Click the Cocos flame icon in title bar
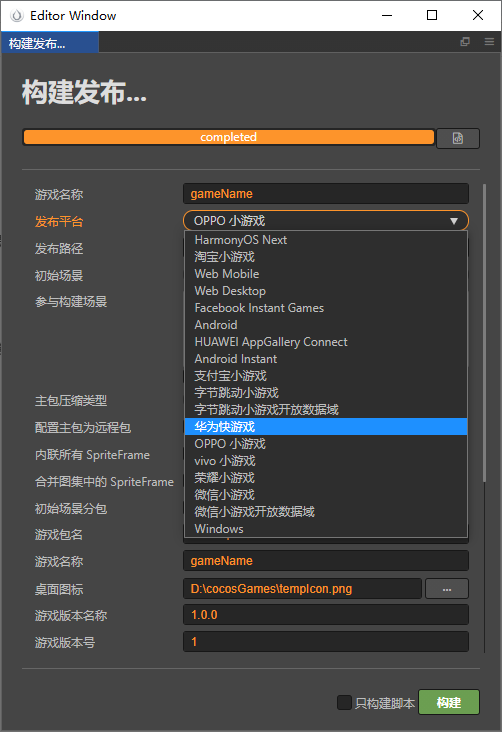This screenshot has height=732, width=502. pos(17,15)
